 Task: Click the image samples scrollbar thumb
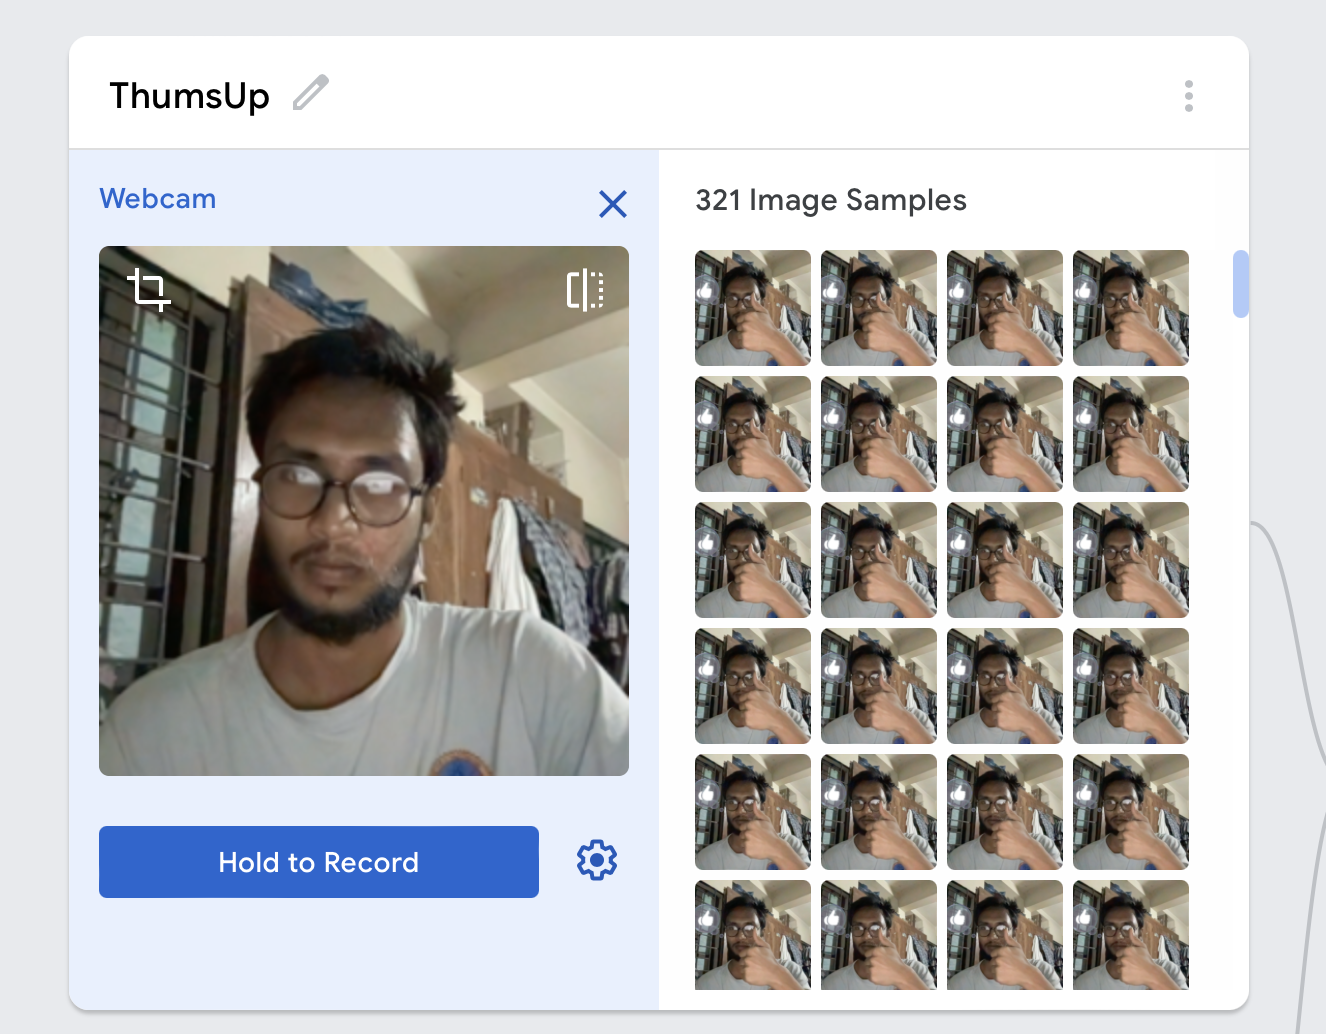(x=1241, y=284)
